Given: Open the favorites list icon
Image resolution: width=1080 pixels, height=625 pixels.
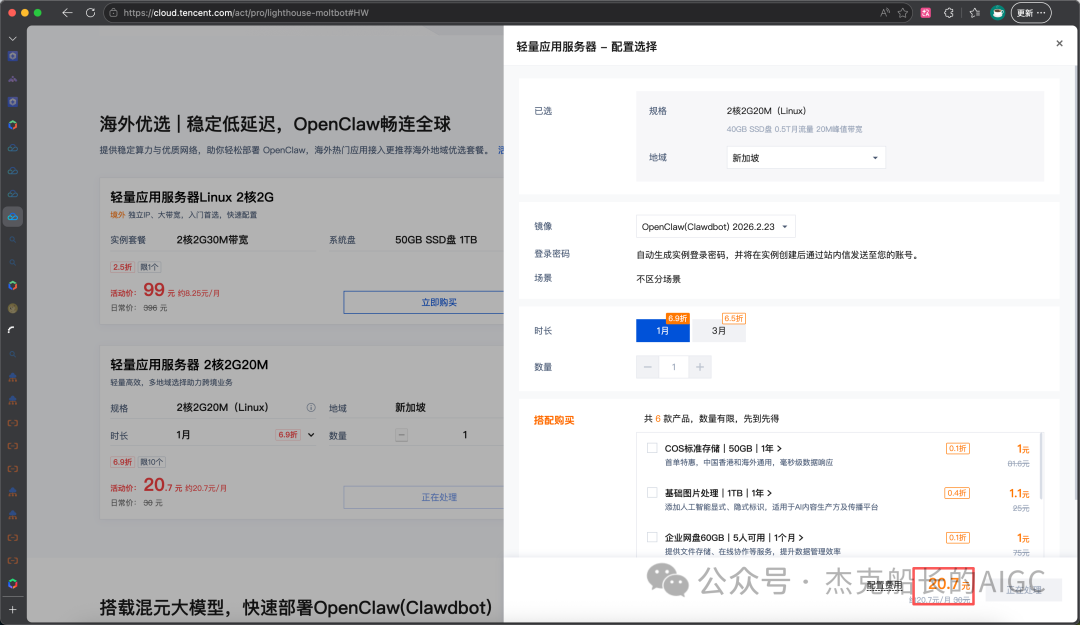Looking at the screenshot, I should tap(974, 12).
